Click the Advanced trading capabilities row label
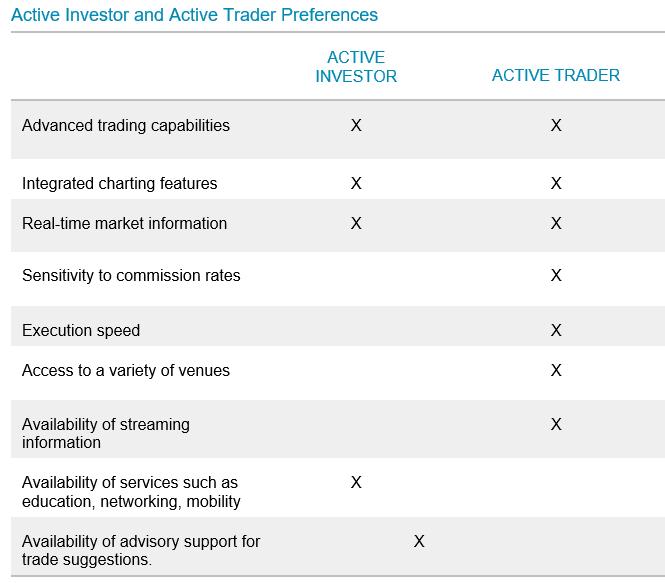This screenshot has height=583, width=665. (x=126, y=126)
